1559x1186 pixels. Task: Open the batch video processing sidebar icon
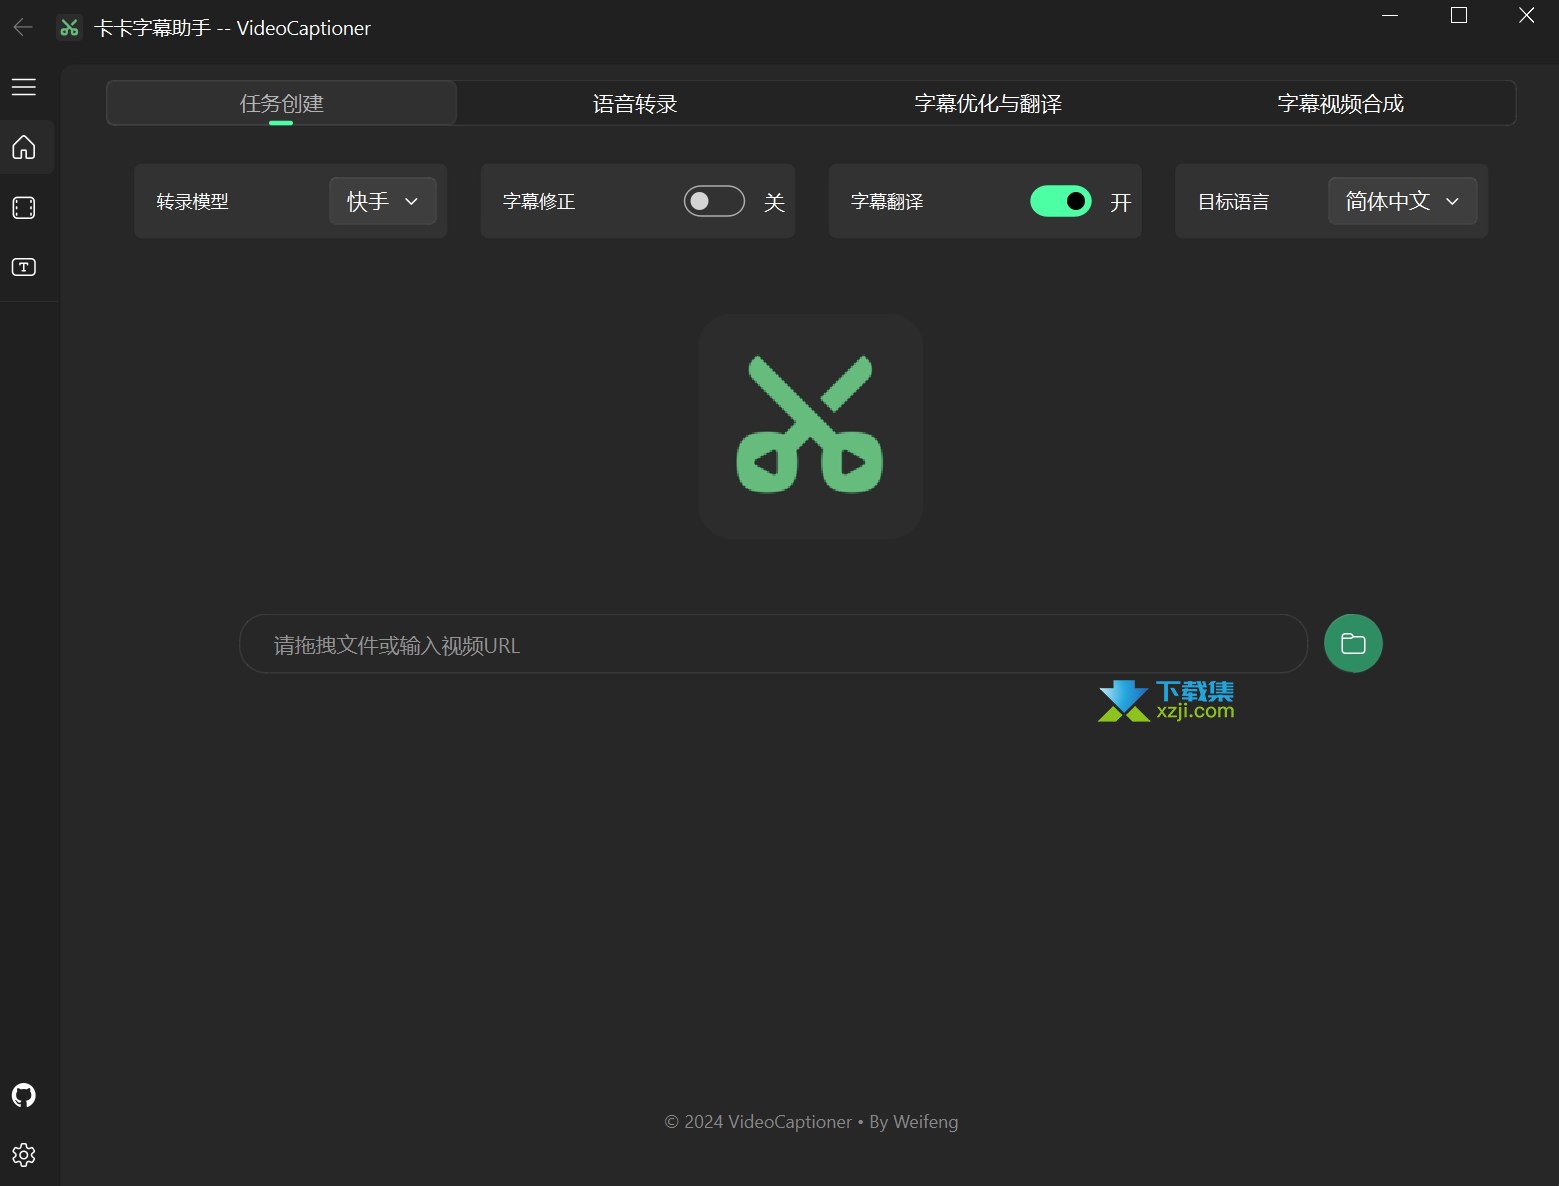click(x=24, y=207)
